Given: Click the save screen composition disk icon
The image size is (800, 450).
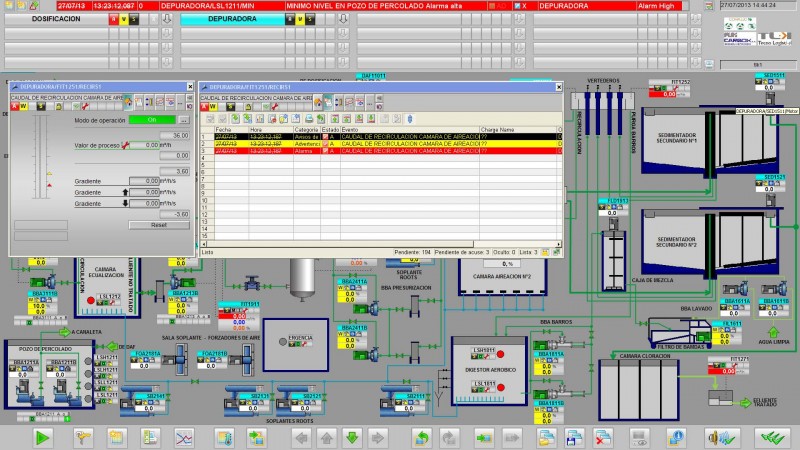Looking at the screenshot, I should tap(574, 438).
